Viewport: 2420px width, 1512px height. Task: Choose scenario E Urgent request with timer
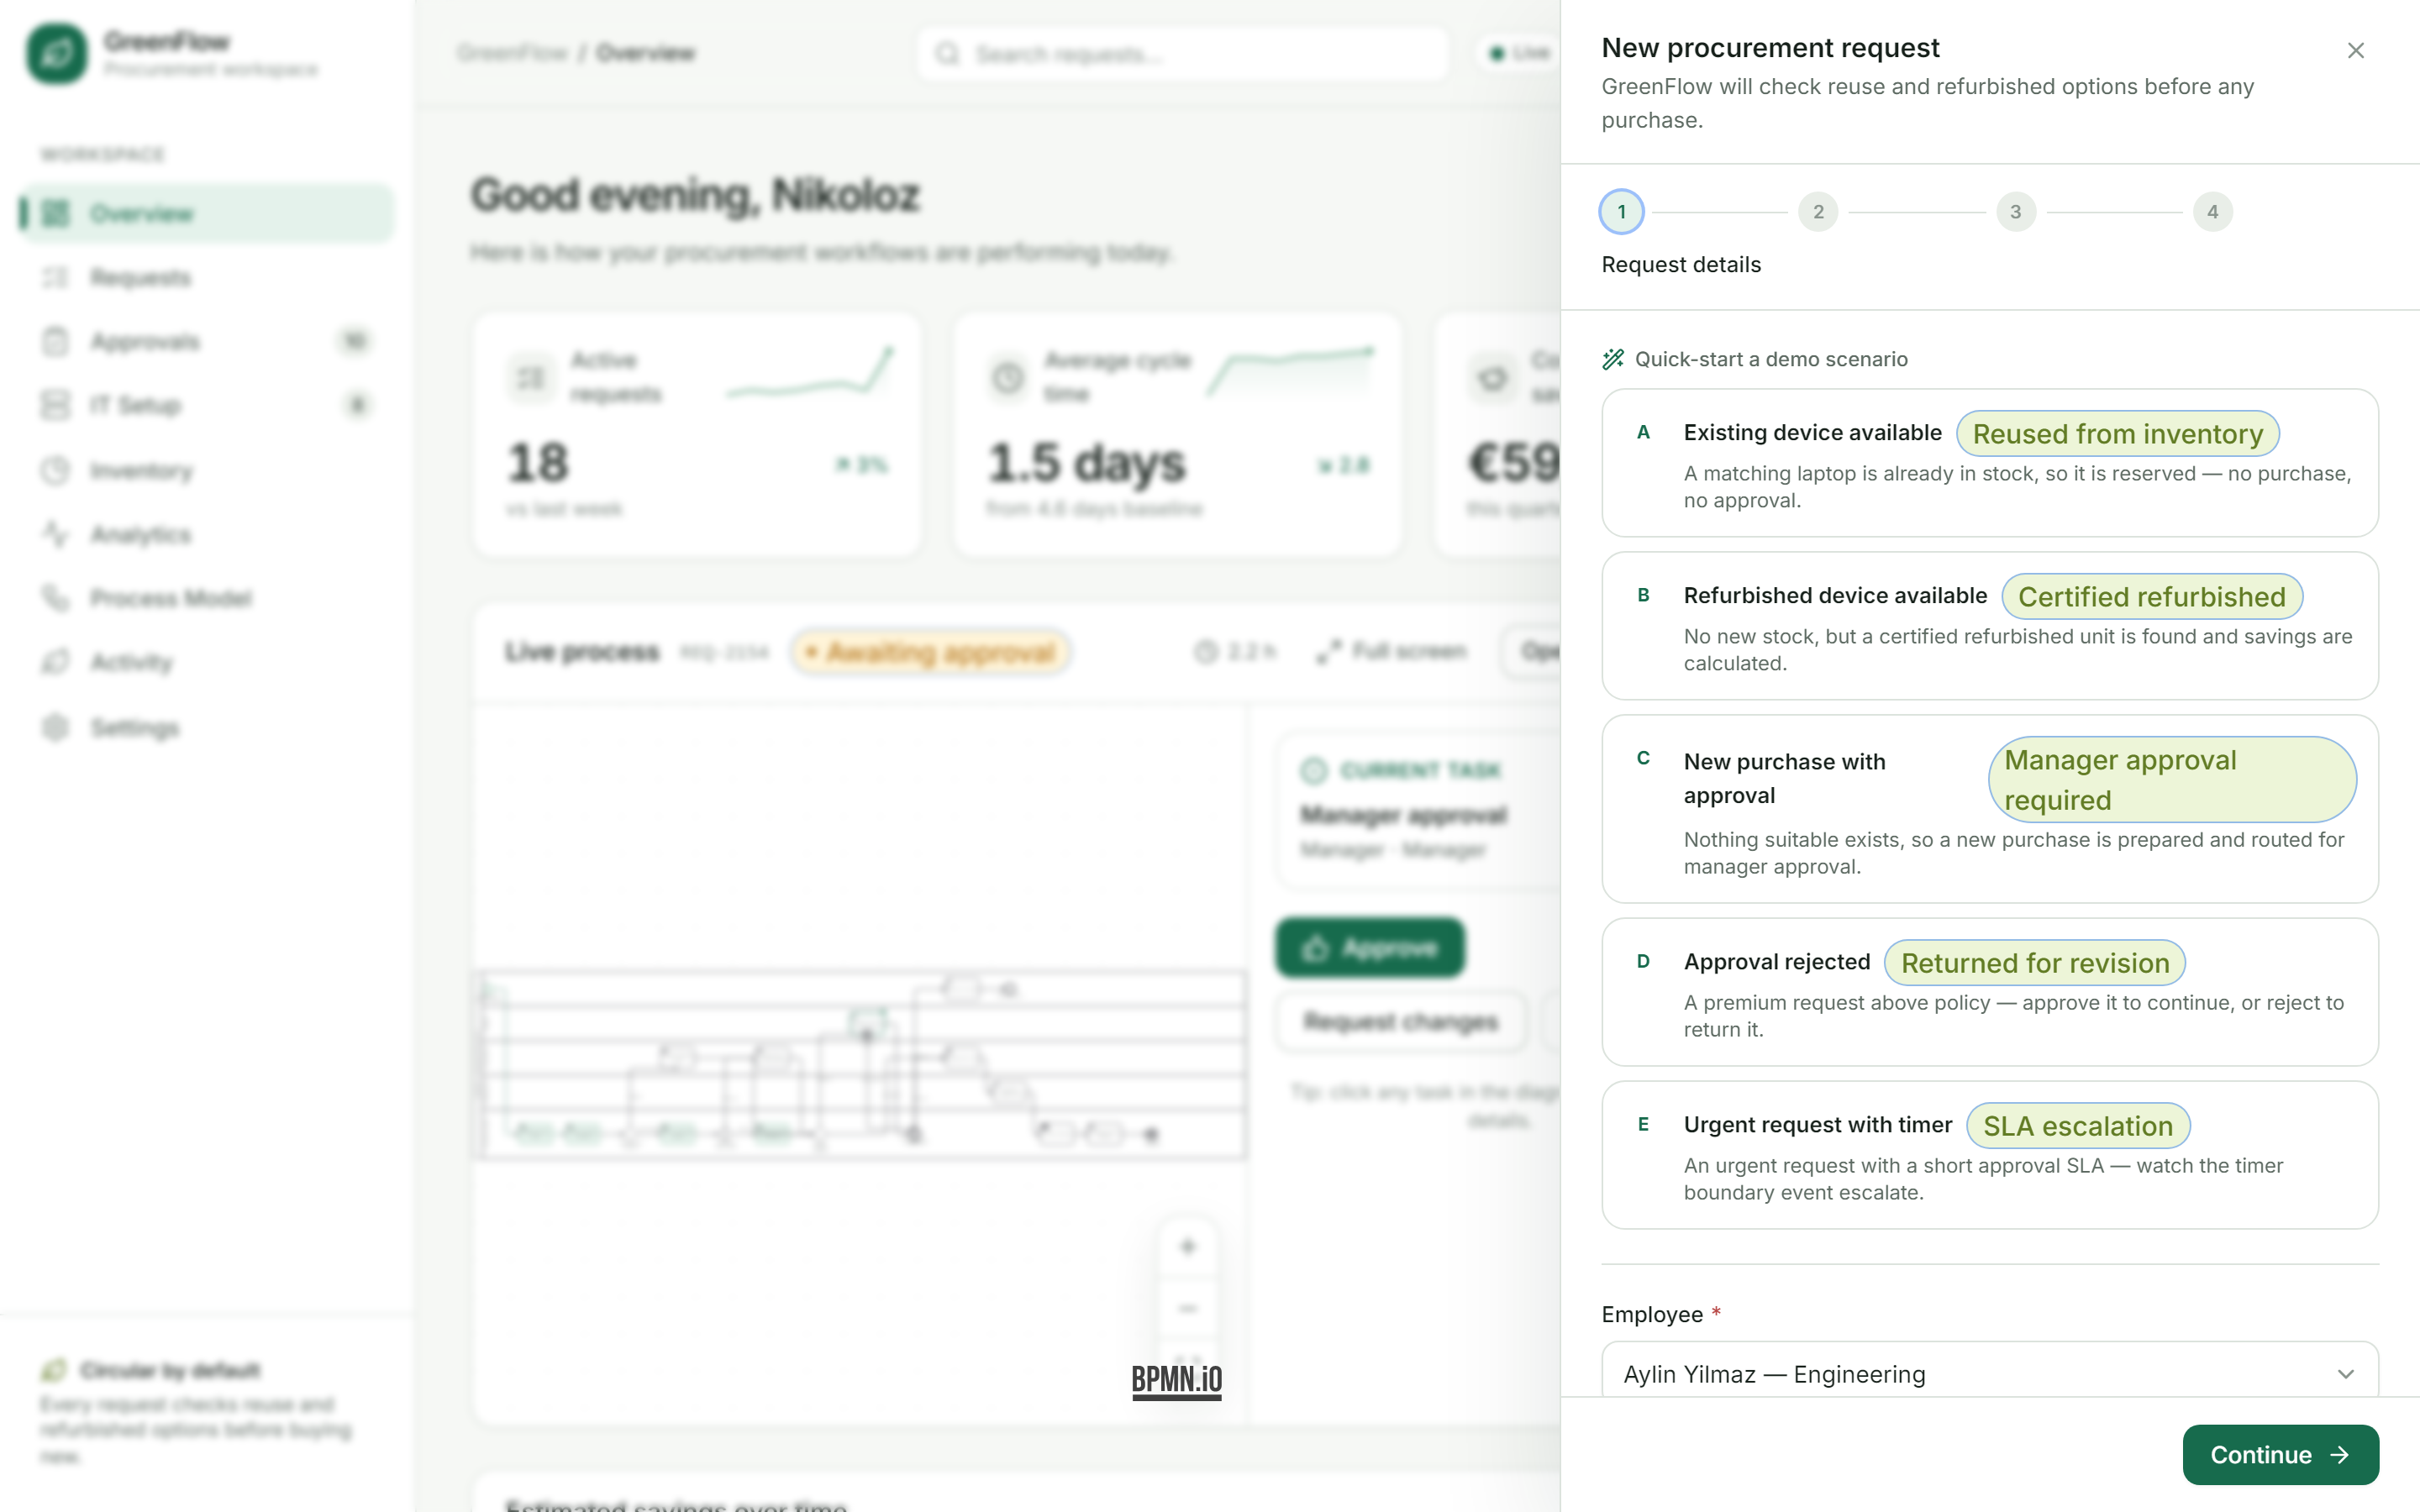tap(1989, 1155)
